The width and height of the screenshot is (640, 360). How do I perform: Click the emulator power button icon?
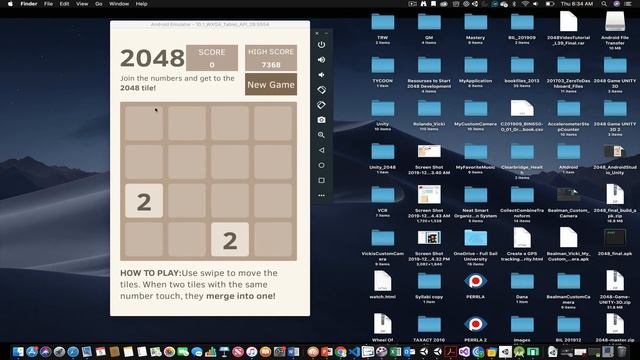[x=322, y=44]
